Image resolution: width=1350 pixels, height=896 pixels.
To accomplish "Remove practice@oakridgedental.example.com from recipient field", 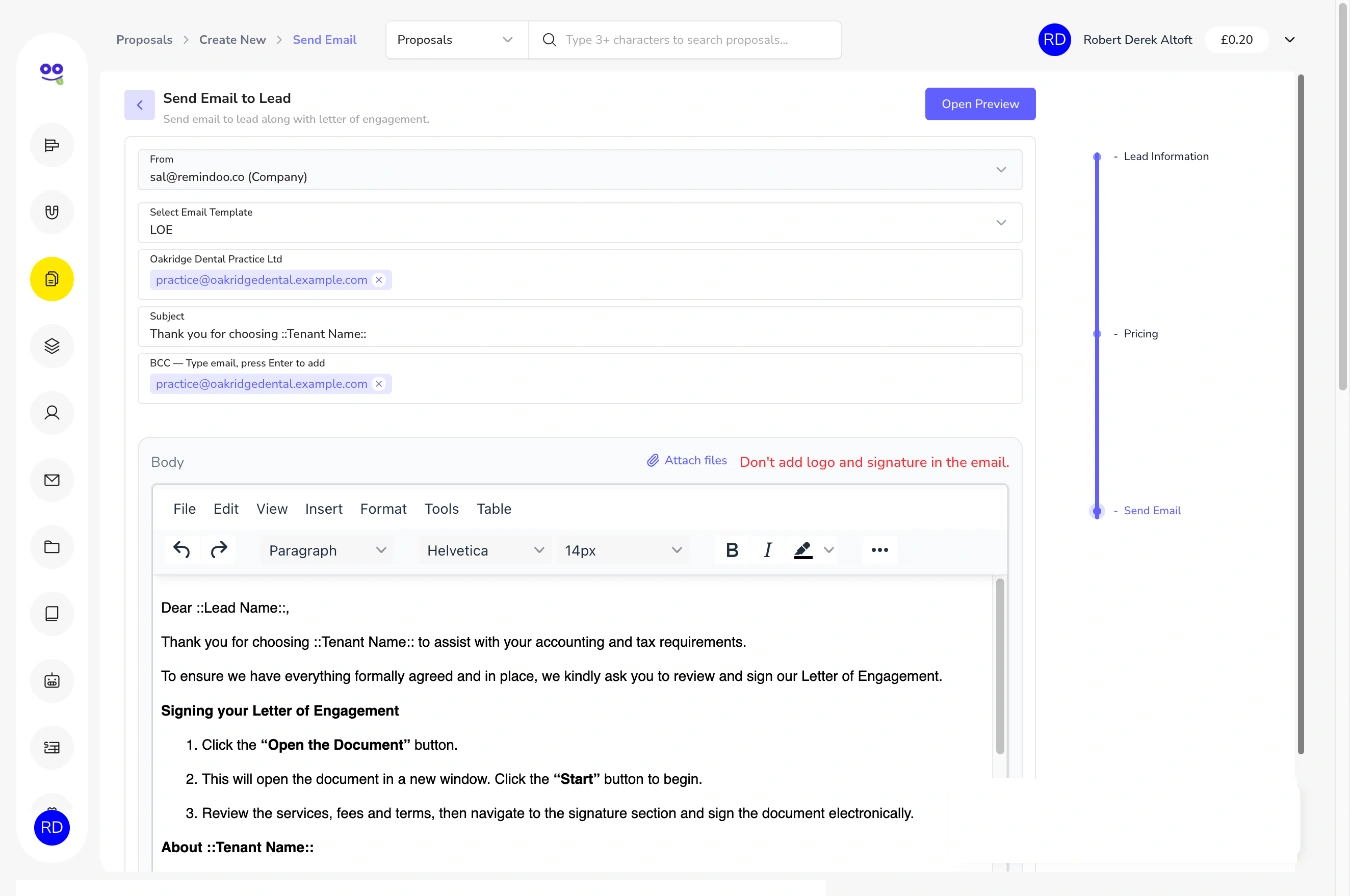I will click(379, 280).
